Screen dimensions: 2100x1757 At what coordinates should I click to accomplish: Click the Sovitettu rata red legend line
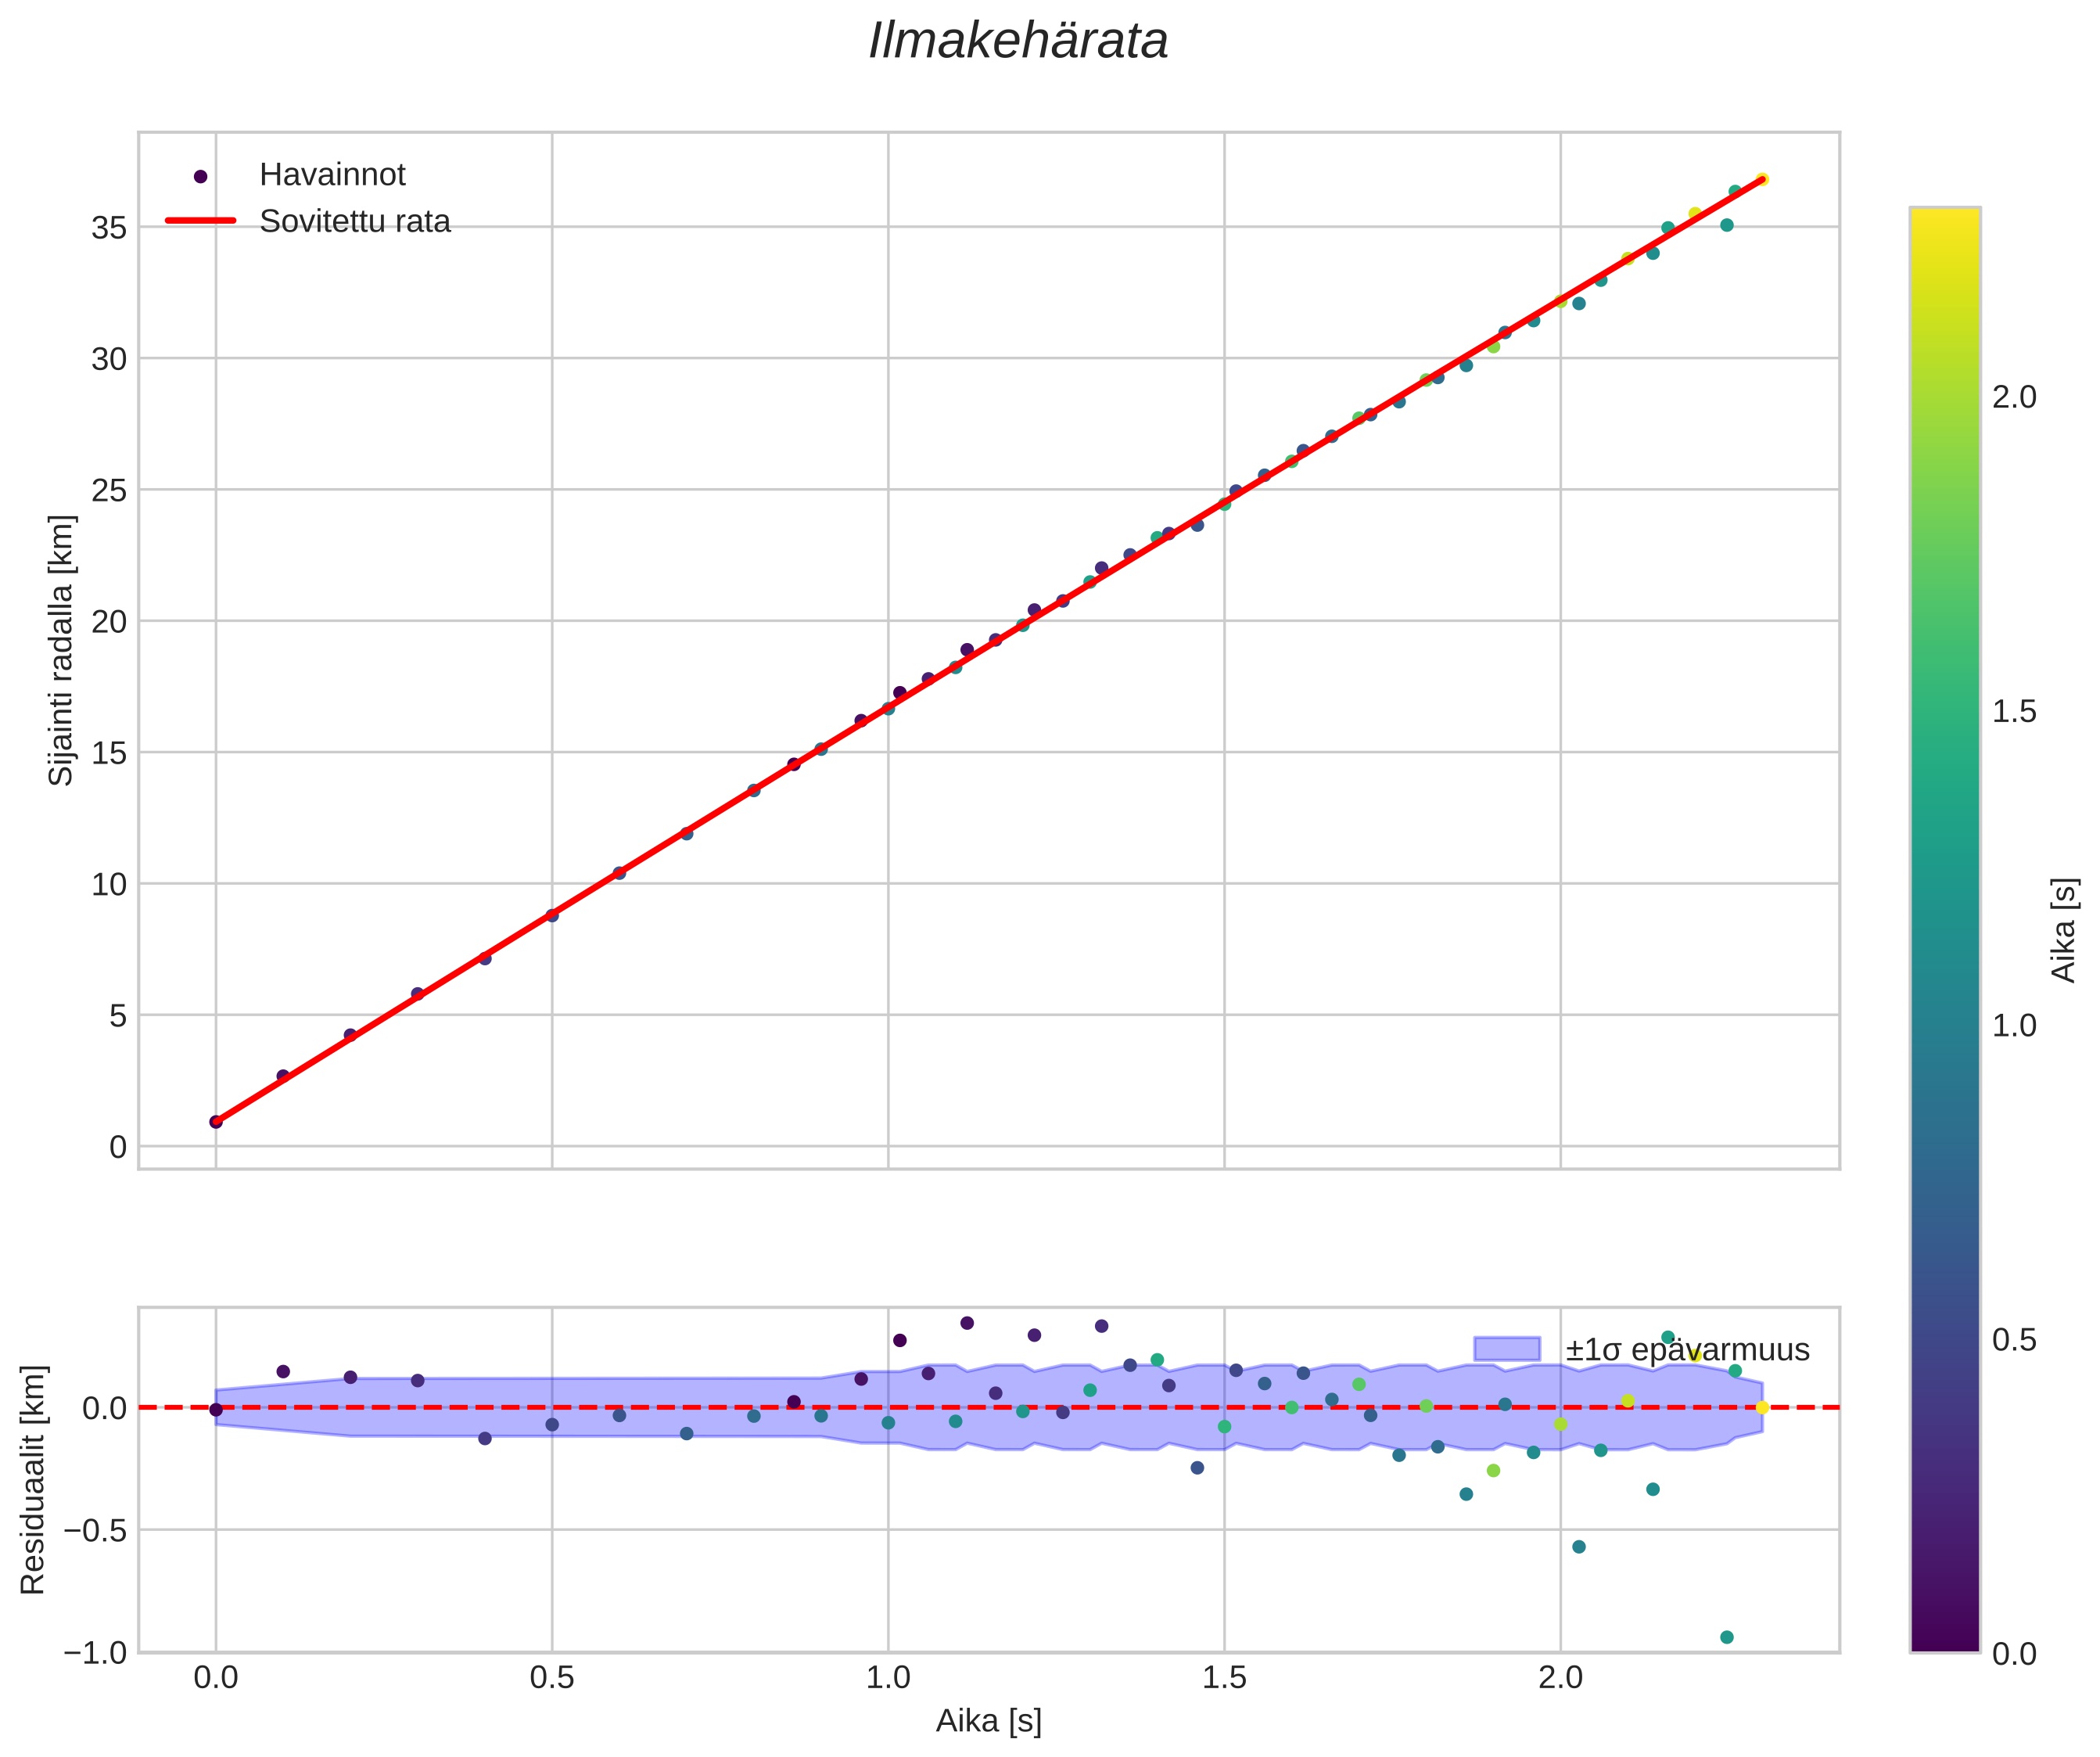click(x=200, y=221)
